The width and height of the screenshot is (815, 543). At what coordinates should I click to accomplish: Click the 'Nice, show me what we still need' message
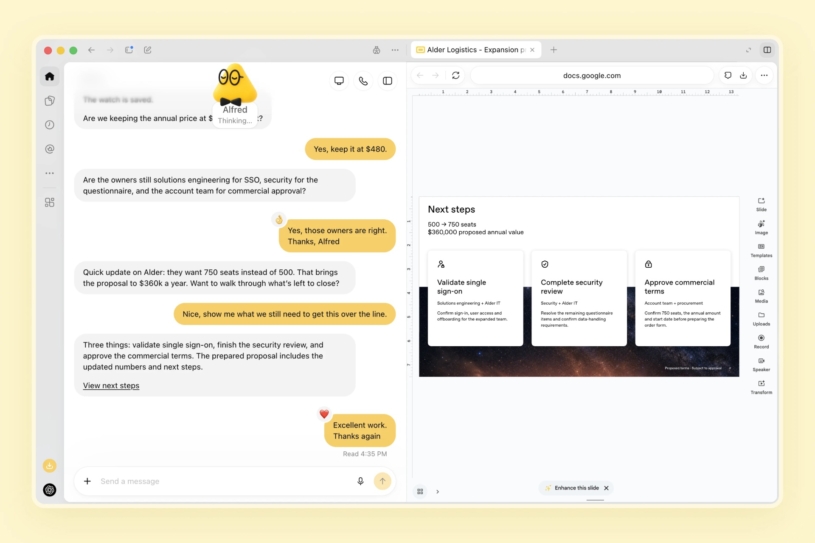[x=284, y=314]
